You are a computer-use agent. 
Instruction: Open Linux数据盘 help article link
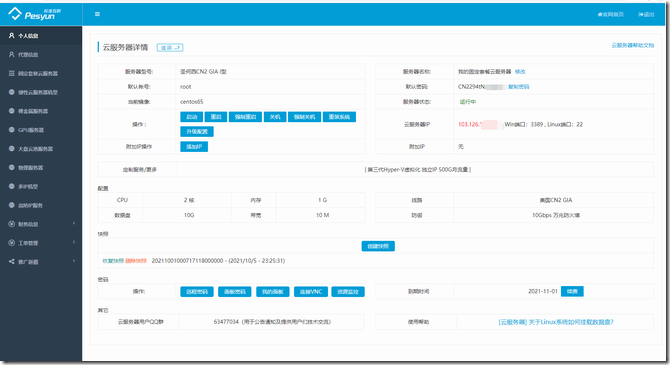(556, 322)
